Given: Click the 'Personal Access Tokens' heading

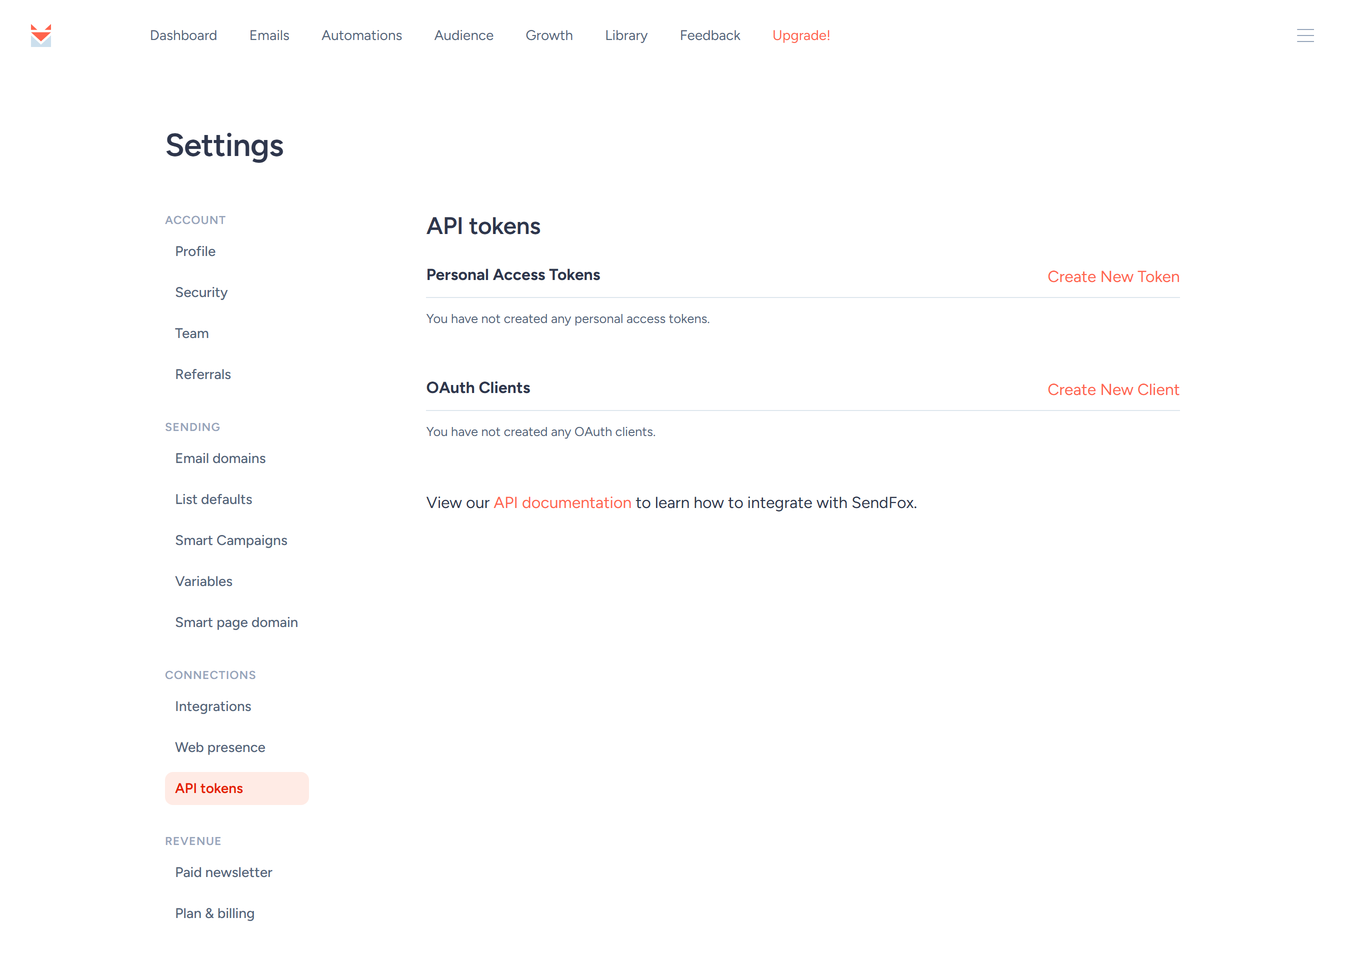Looking at the screenshot, I should pyautogui.click(x=513, y=275).
